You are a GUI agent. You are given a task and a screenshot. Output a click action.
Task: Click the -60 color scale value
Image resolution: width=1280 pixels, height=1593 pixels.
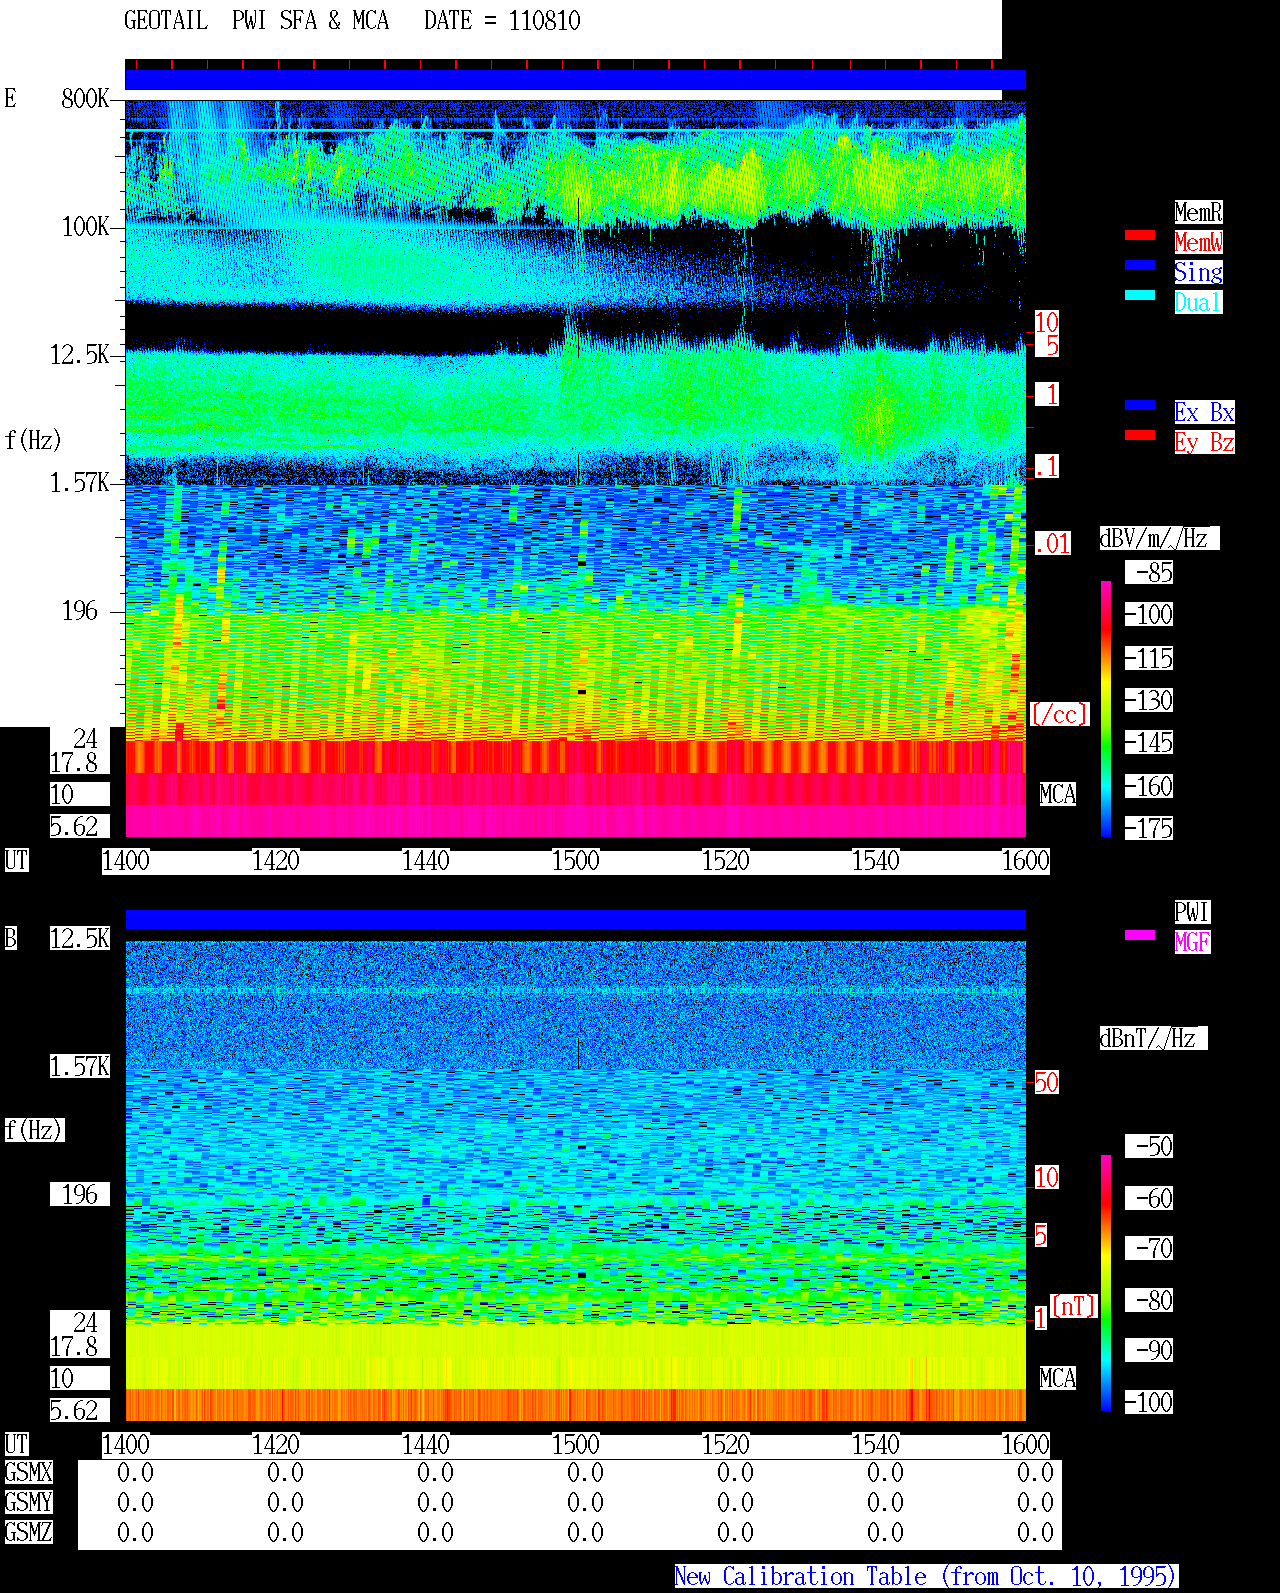click(x=1149, y=1198)
